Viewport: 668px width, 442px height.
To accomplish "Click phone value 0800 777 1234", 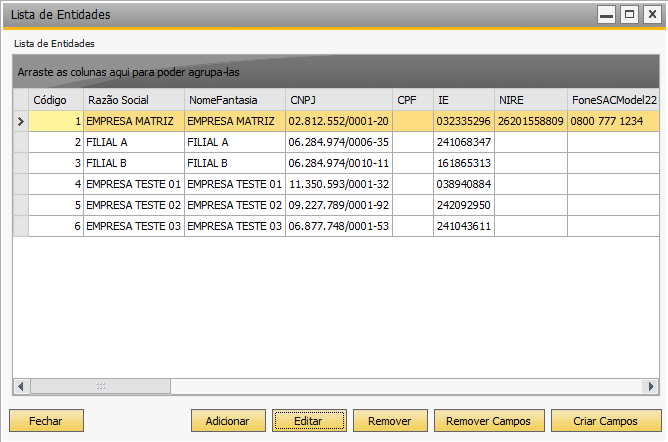I will coord(613,121).
